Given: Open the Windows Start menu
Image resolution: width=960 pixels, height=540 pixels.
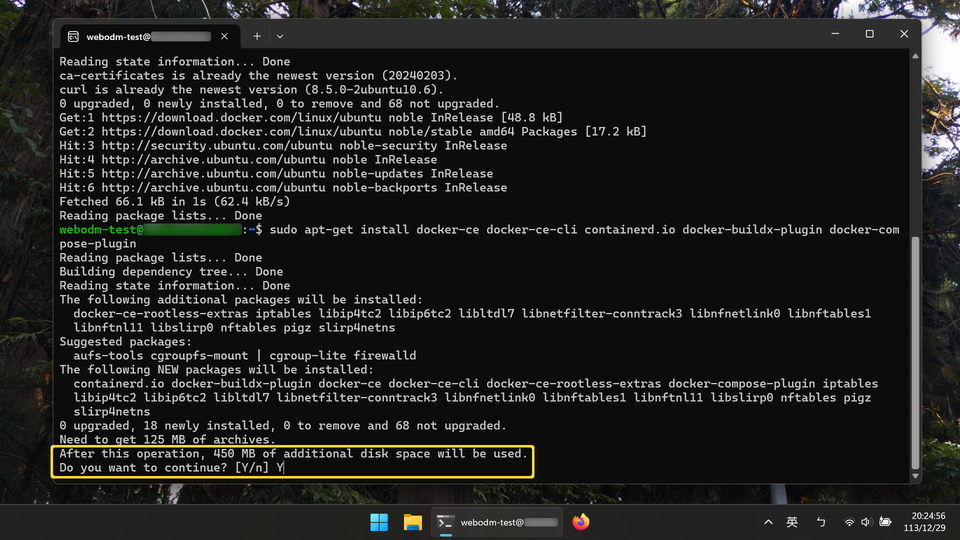Looking at the screenshot, I should coord(379,522).
